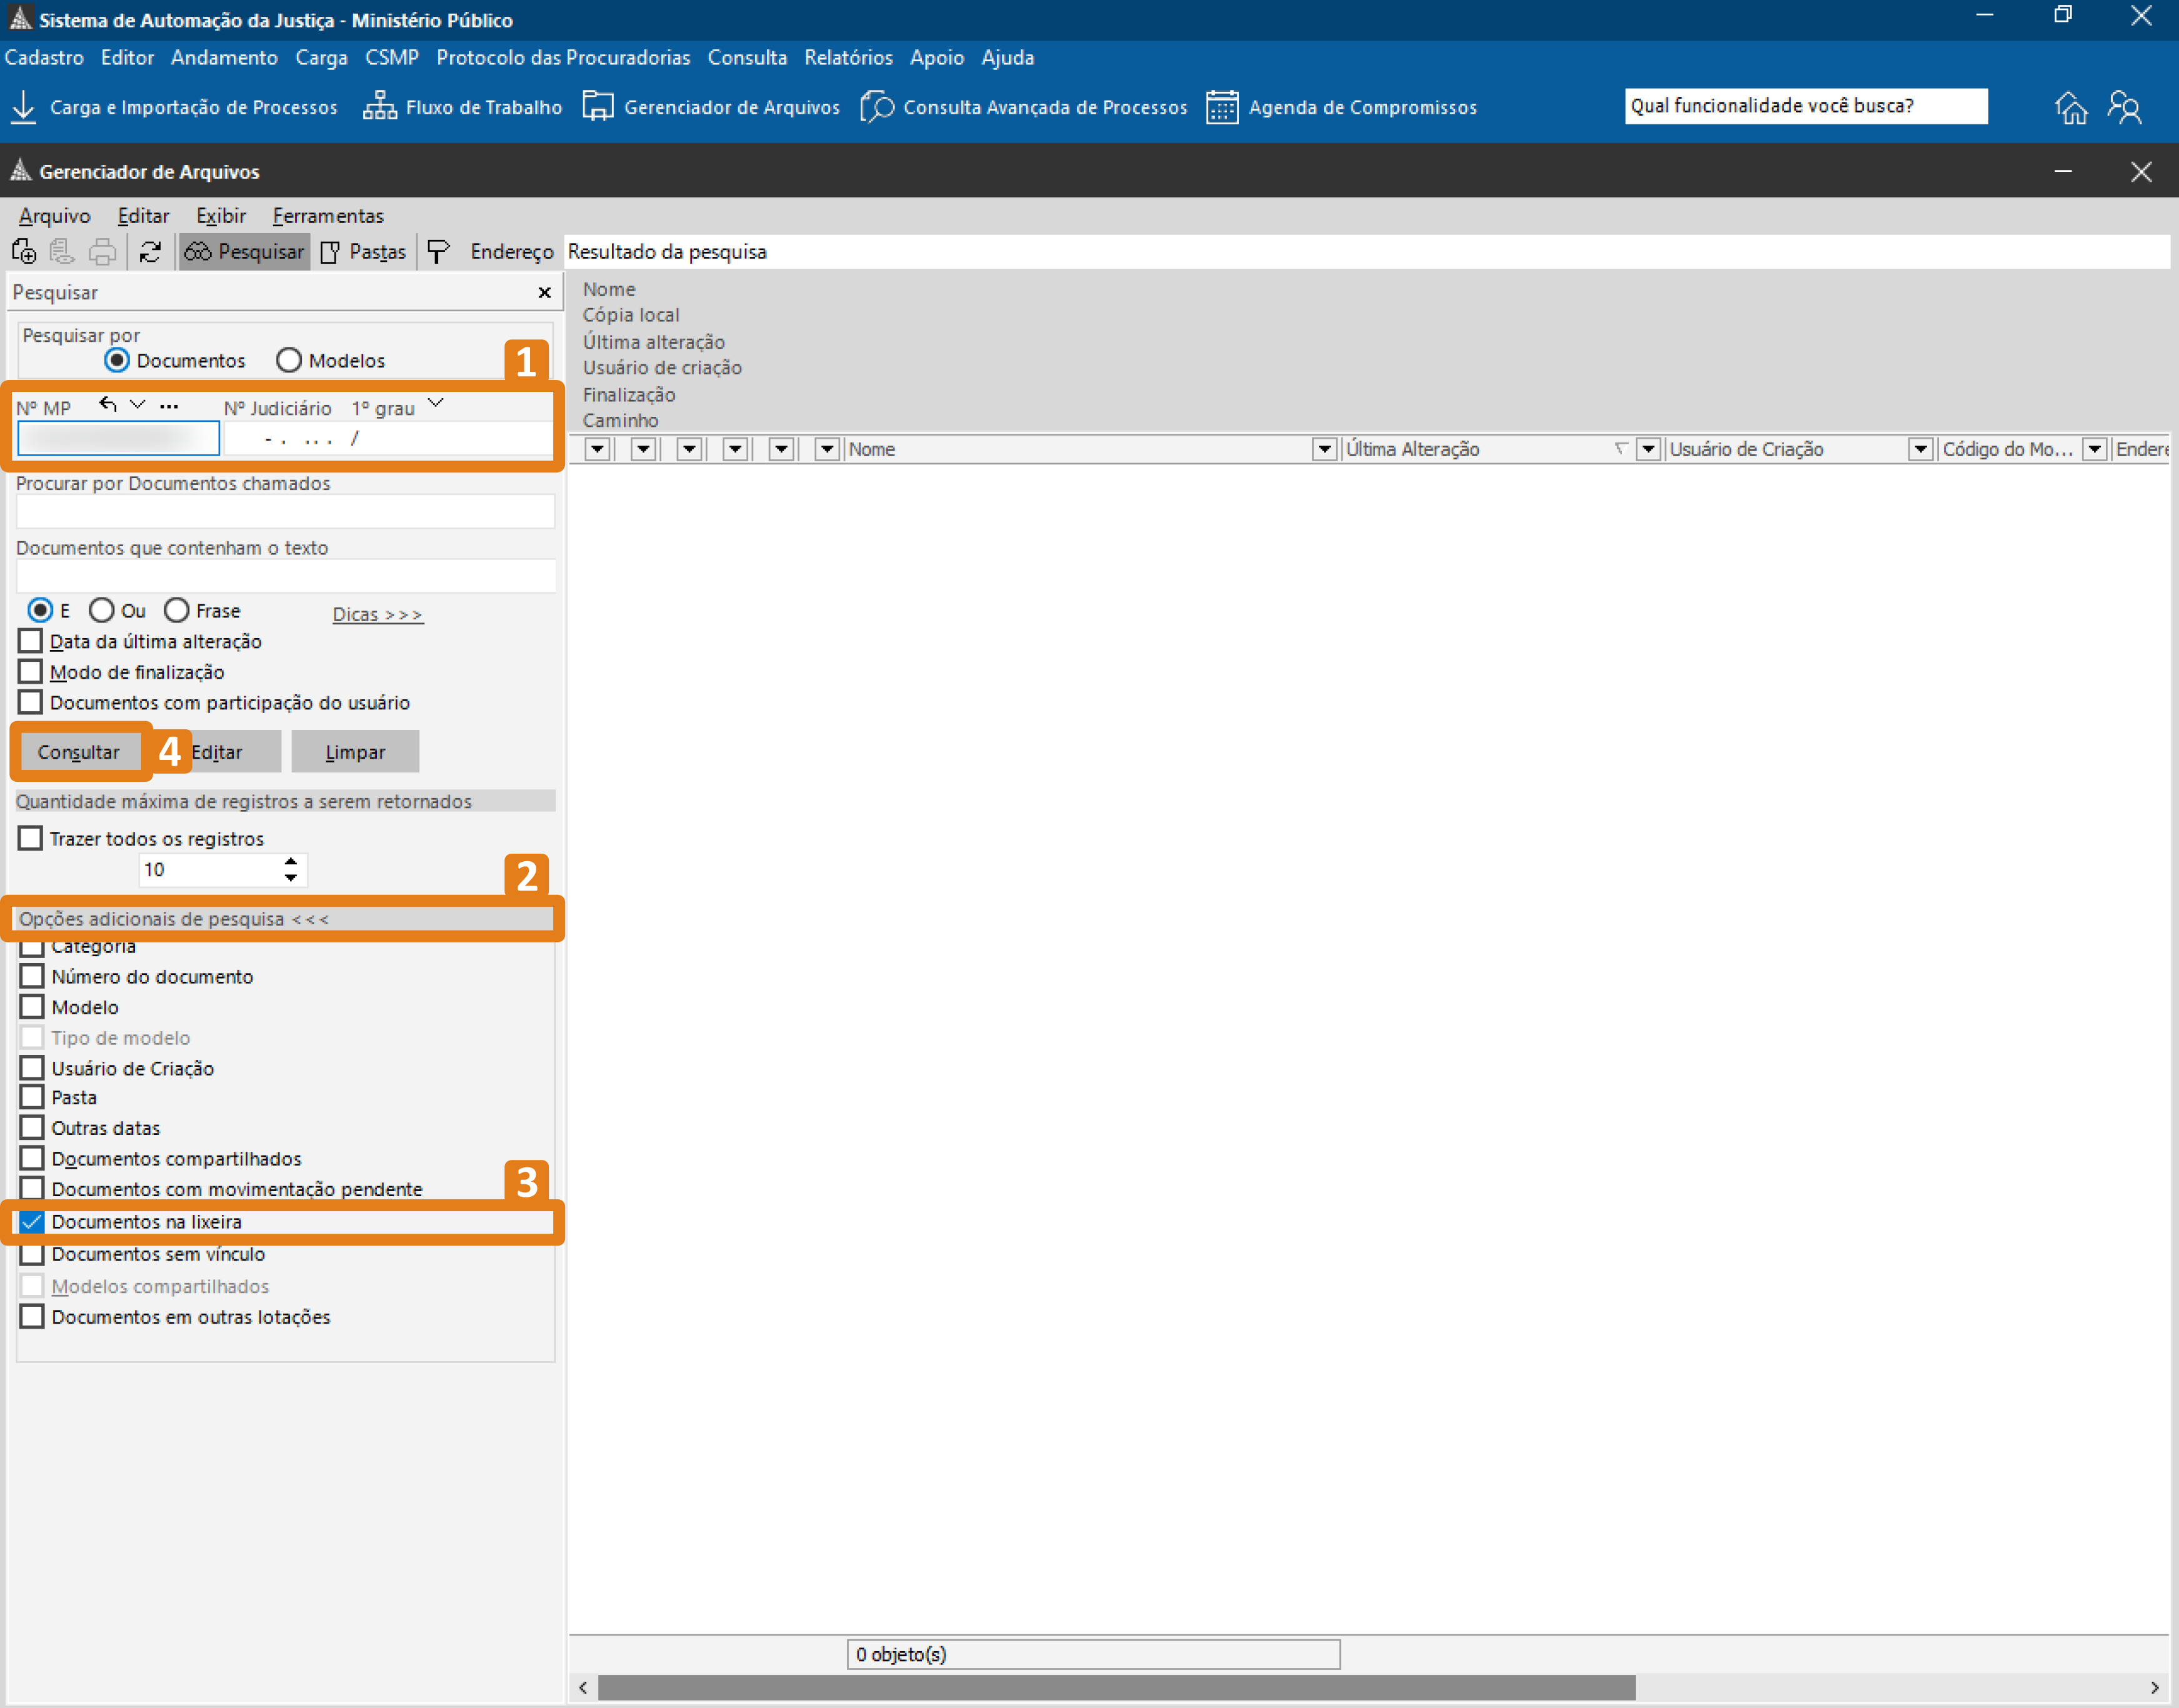Open the Pastas folder panel

tap(363, 252)
